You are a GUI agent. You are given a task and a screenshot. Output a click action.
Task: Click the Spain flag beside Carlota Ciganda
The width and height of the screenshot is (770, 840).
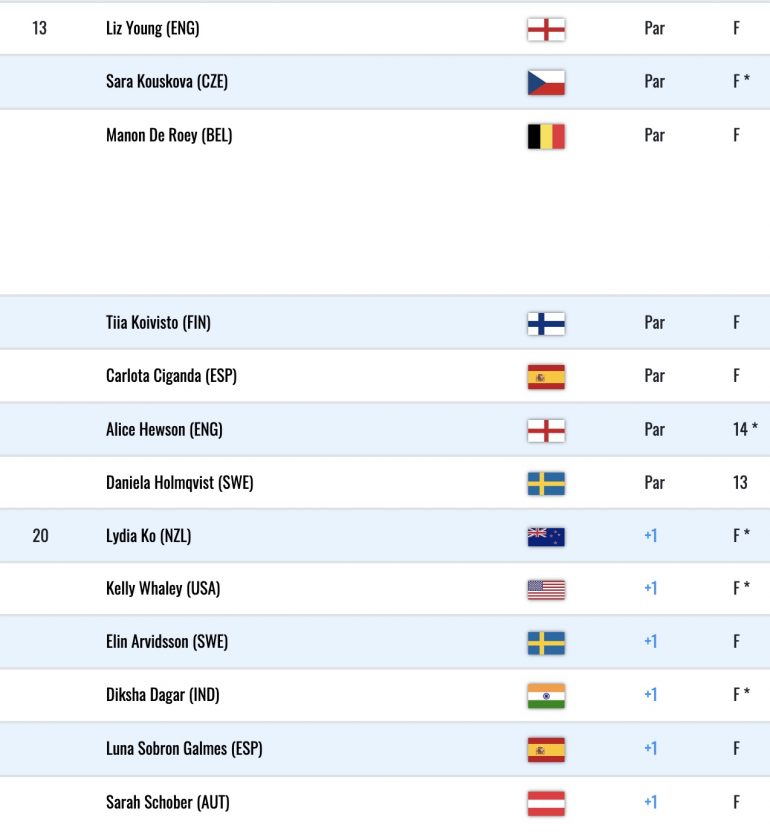(x=546, y=377)
